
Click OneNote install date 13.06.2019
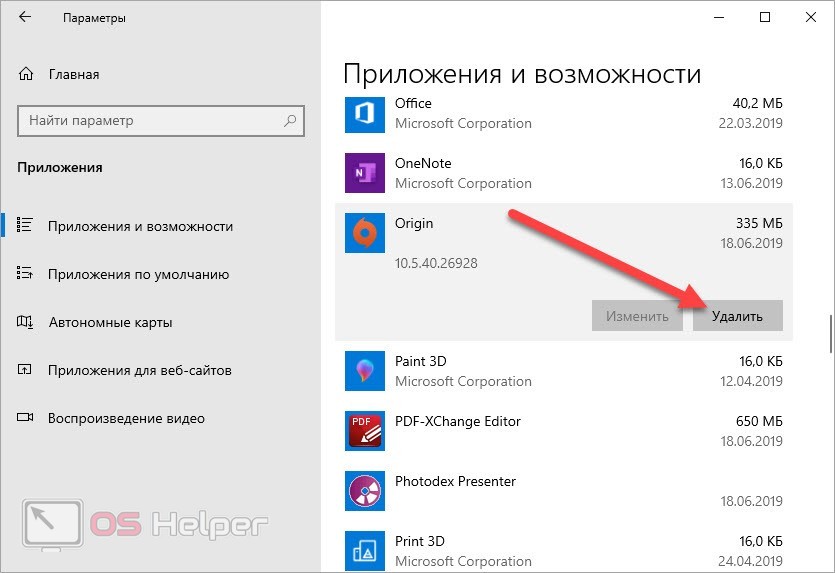(751, 184)
